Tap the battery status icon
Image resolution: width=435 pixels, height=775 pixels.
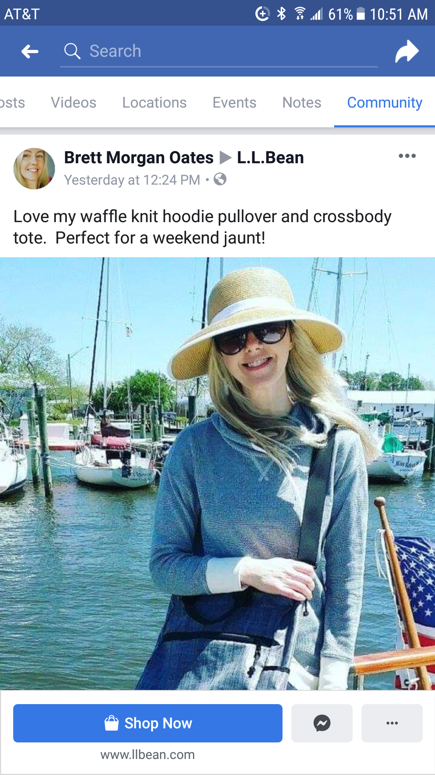coord(360,14)
